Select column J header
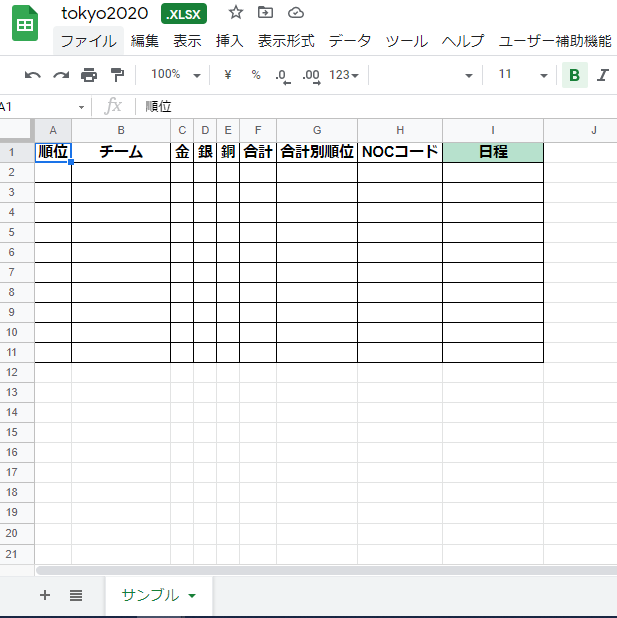 (580, 130)
